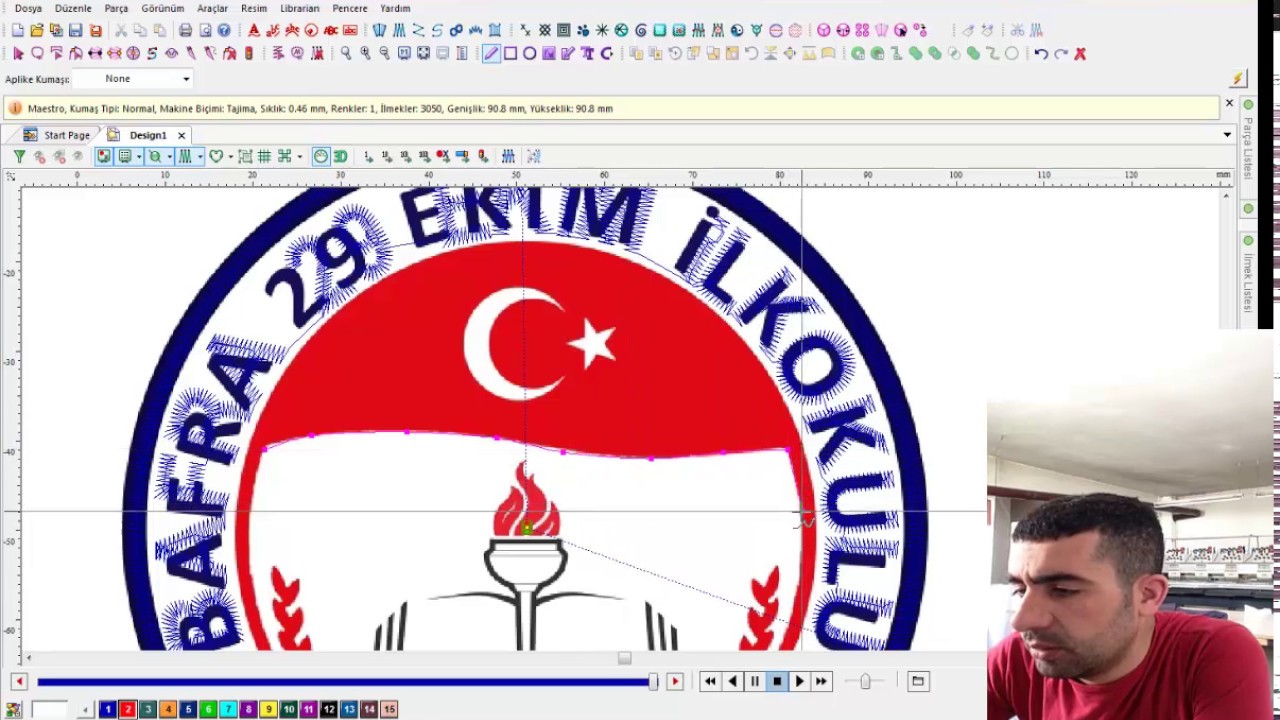Toggle the stitch view mode button
This screenshot has width=1280, height=720.
click(x=185, y=156)
